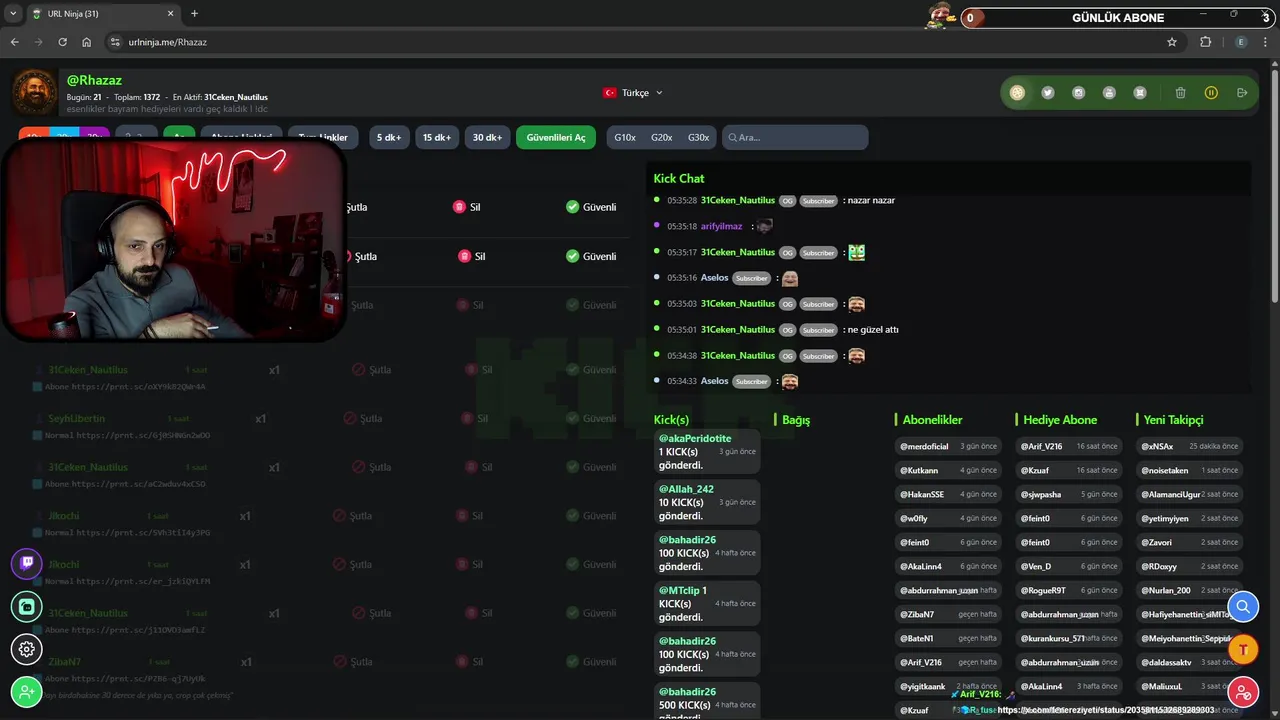Image resolution: width=1280 pixels, height=720 pixels.
Task: Click the arifyilmaz username in Kick Chat
Action: click(721, 226)
